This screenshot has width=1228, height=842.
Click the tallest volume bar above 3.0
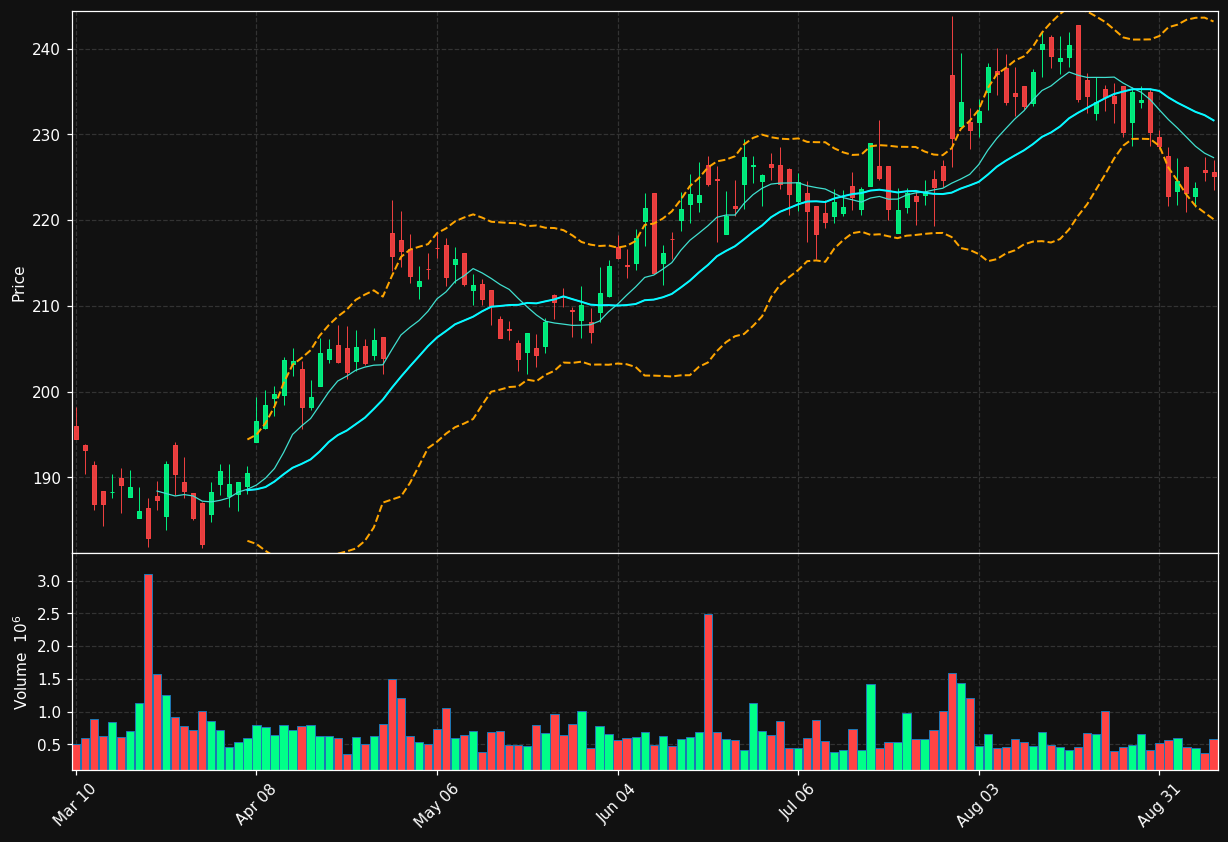tap(148, 672)
